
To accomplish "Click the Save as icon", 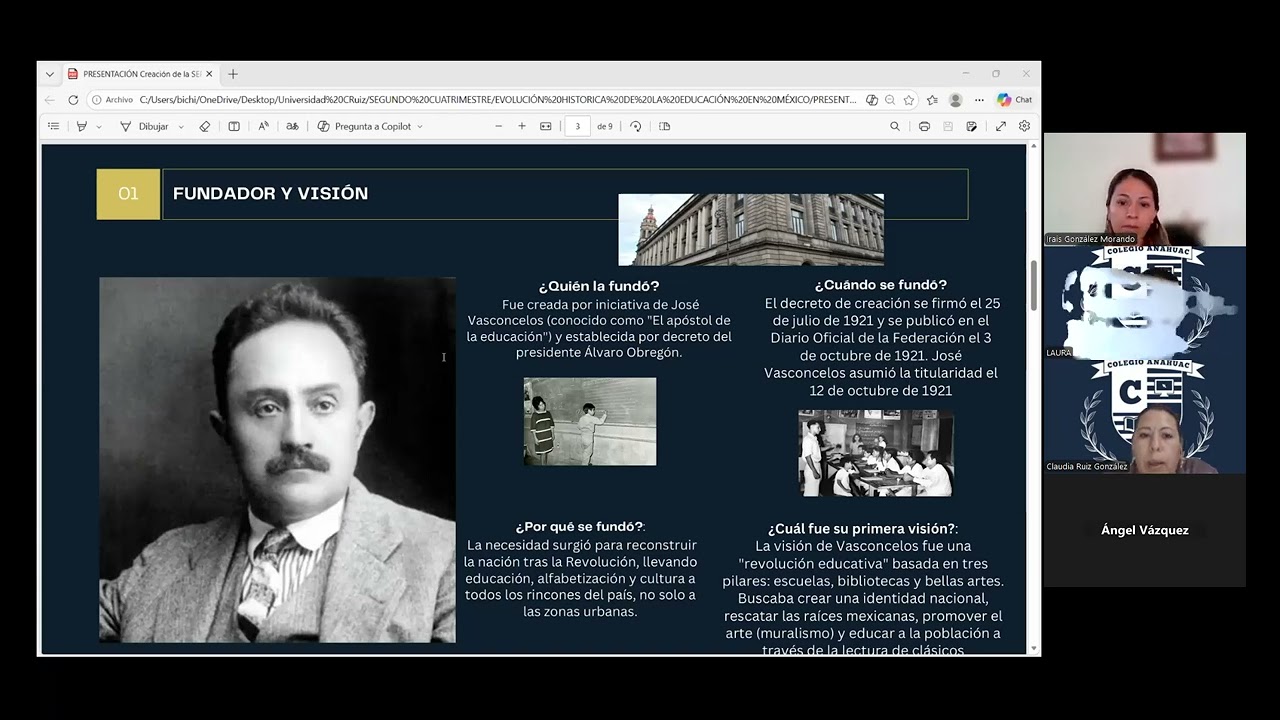I will coord(972,126).
